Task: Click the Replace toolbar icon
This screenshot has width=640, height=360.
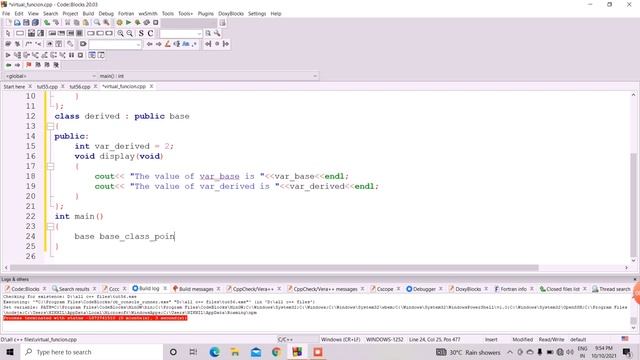Action: (x=106, y=23)
